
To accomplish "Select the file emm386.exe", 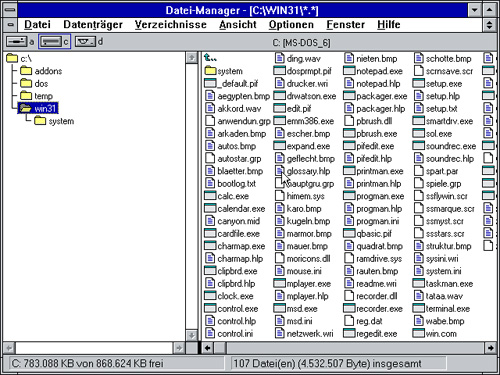I will pyautogui.click(x=304, y=121).
